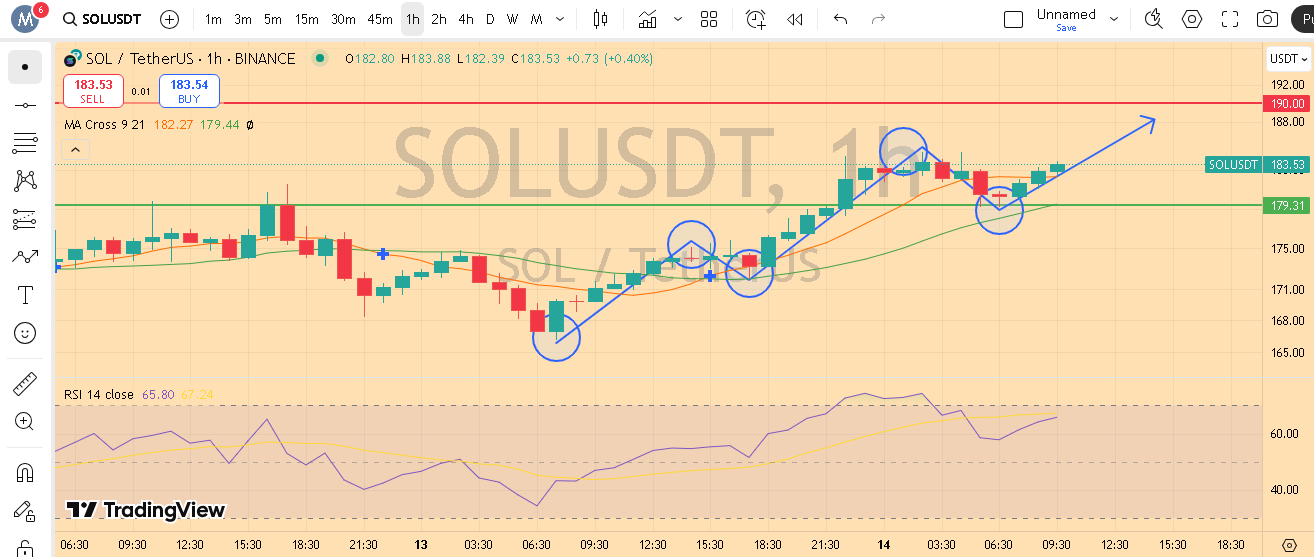Screen dimensions: 1314x557
Task: Click the +0.73 (+0.40%) change text
Action: click(609, 59)
